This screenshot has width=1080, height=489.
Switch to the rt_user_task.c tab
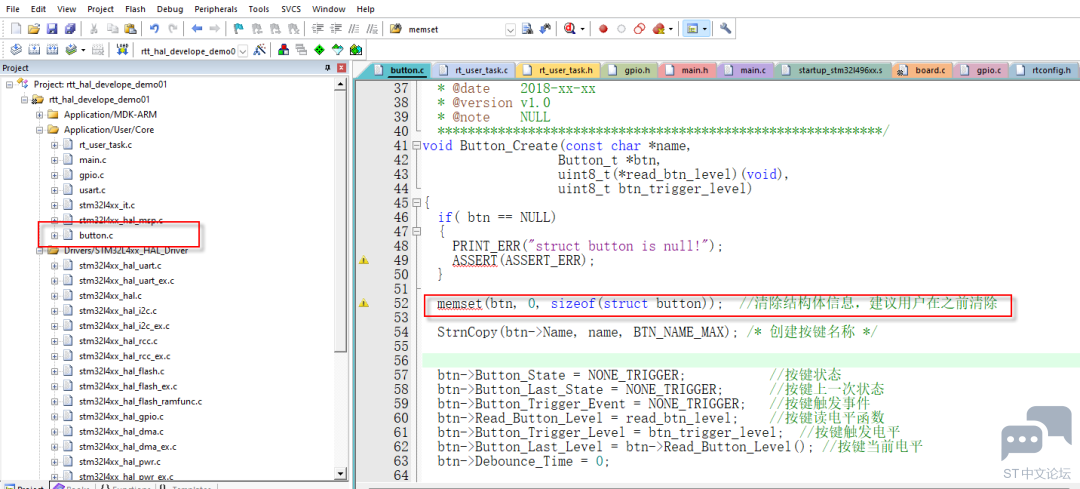click(474, 70)
